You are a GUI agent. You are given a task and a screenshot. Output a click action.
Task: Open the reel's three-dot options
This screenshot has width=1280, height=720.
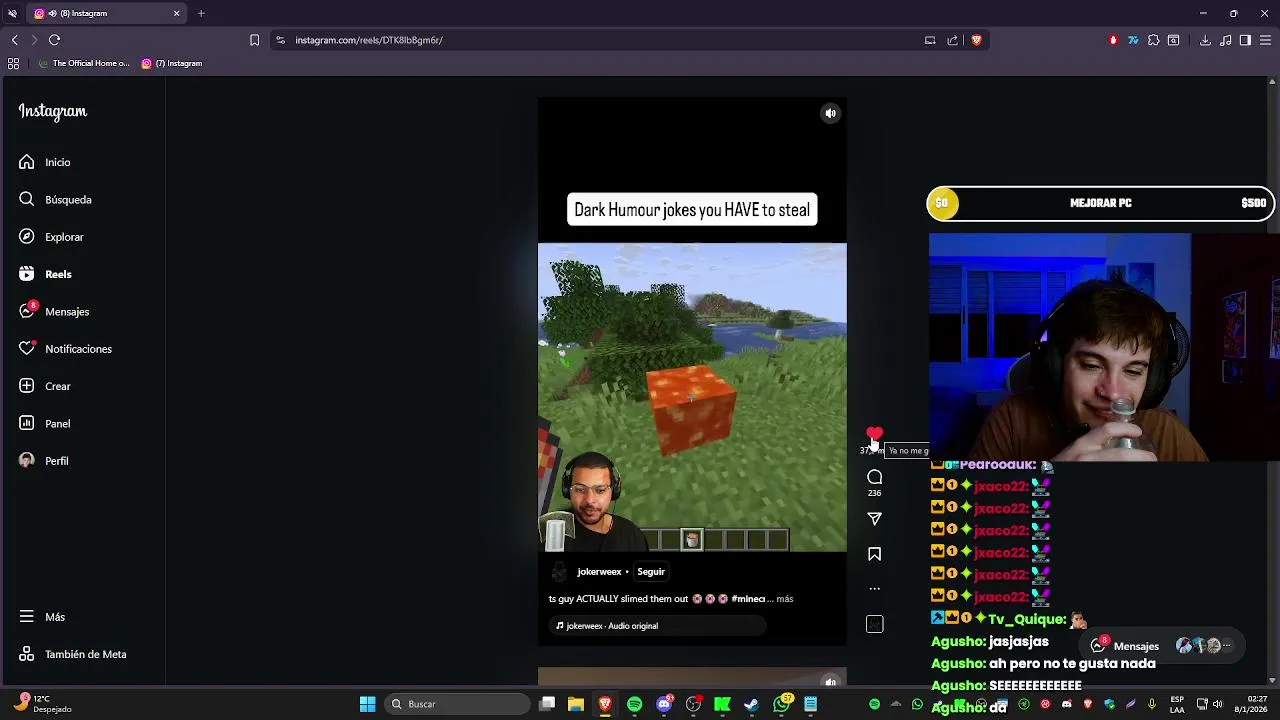coord(874,589)
